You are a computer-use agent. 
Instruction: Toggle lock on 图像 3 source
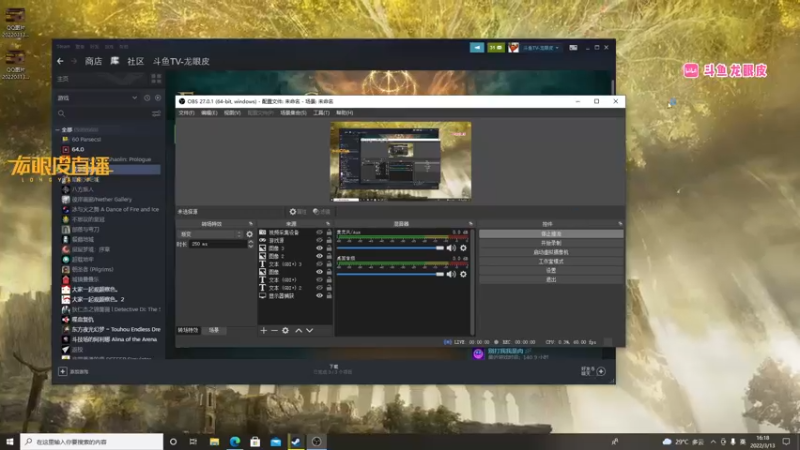click(x=329, y=248)
